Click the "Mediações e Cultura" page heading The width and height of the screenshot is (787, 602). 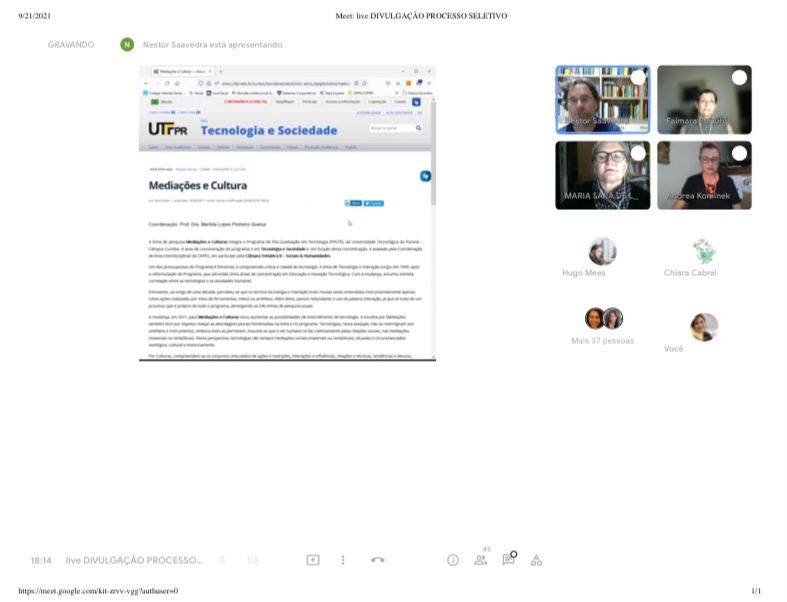click(x=198, y=186)
